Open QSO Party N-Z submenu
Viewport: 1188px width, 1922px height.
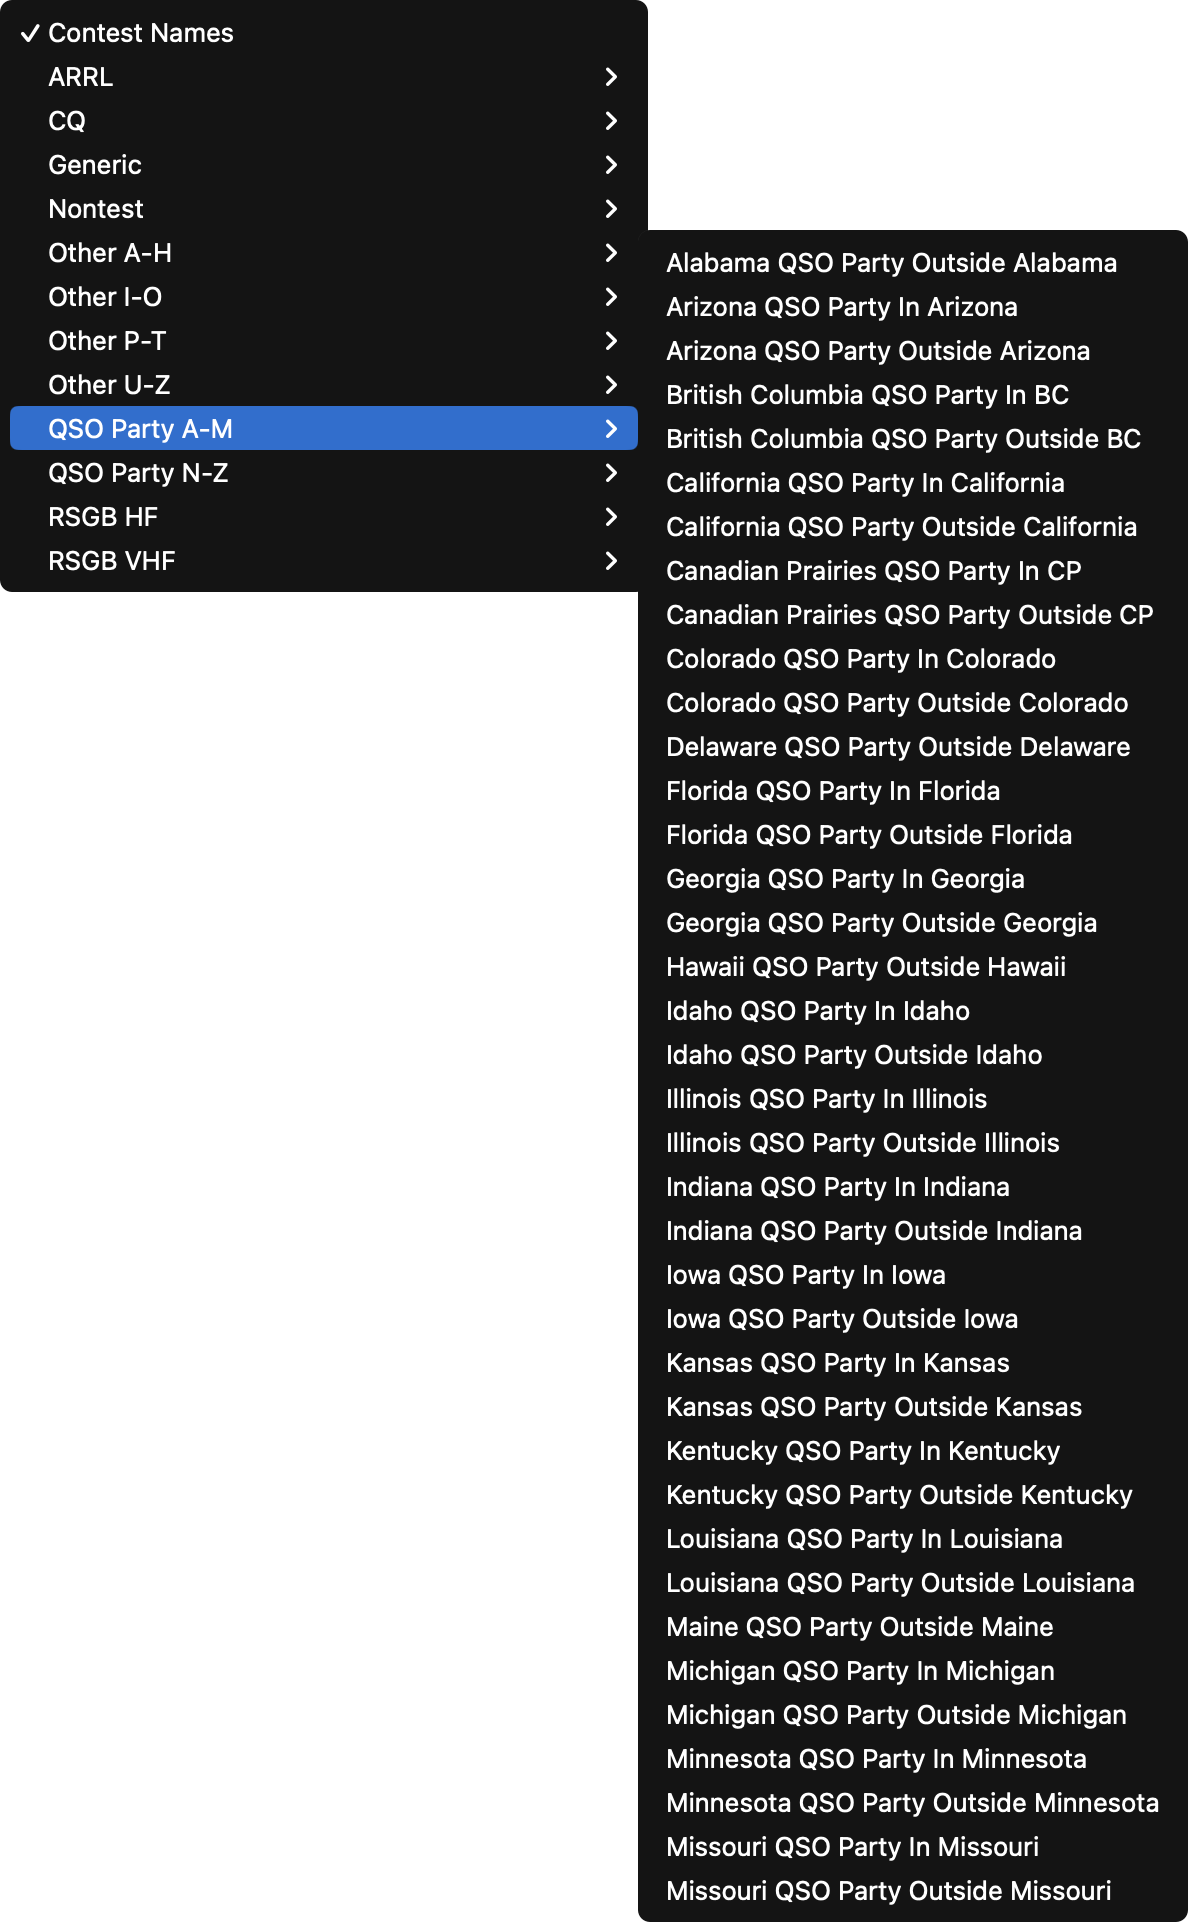tap(324, 473)
